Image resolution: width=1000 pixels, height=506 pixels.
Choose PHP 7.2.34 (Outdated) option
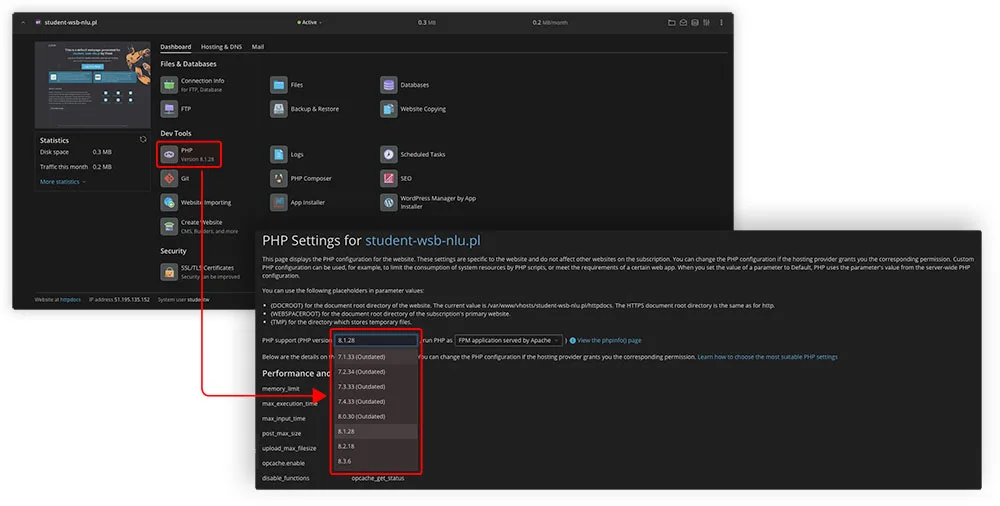[x=376, y=371]
